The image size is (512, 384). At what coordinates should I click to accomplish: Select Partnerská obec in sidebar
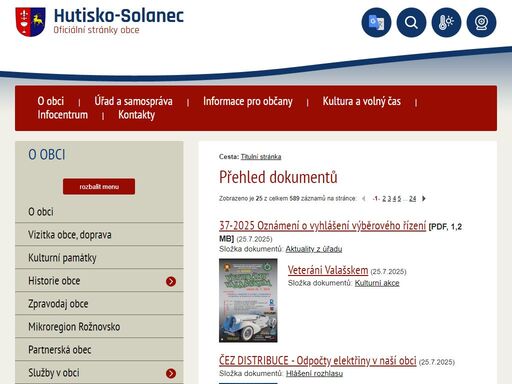pos(99,350)
